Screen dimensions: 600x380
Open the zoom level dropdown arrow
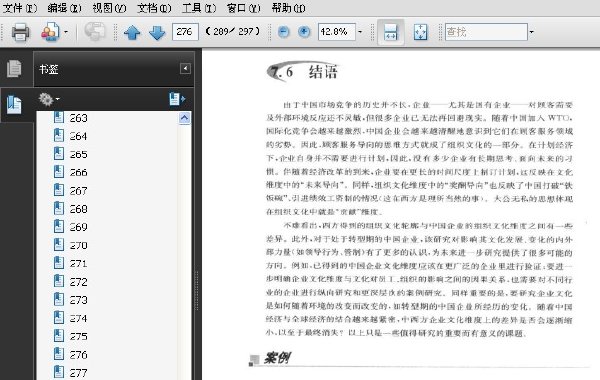[x=360, y=32]
